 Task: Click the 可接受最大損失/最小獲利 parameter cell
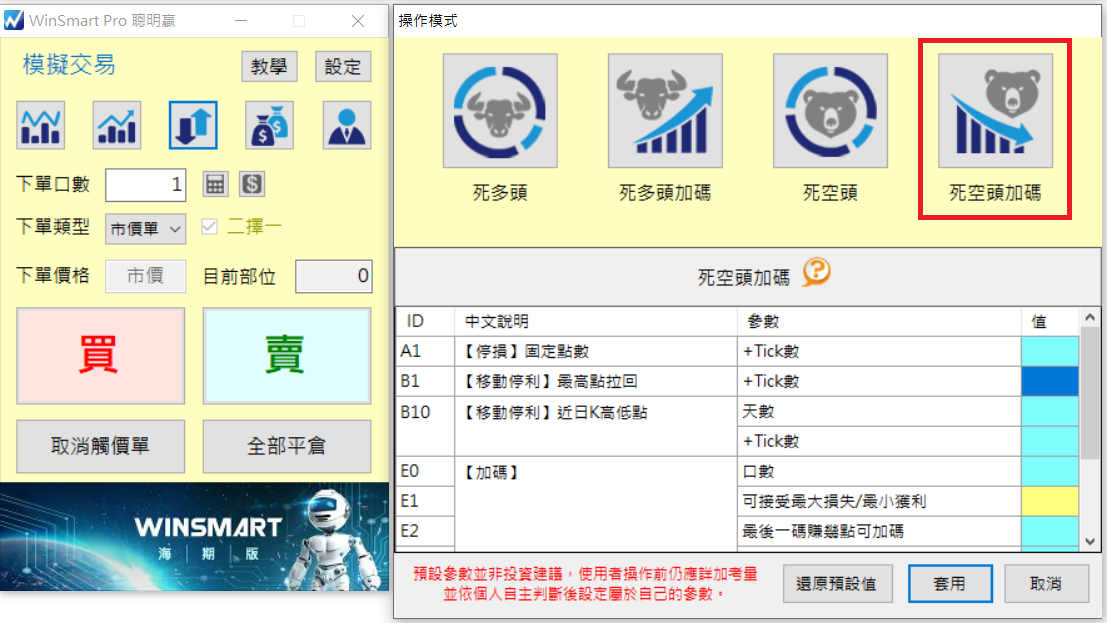coord(879,501)
